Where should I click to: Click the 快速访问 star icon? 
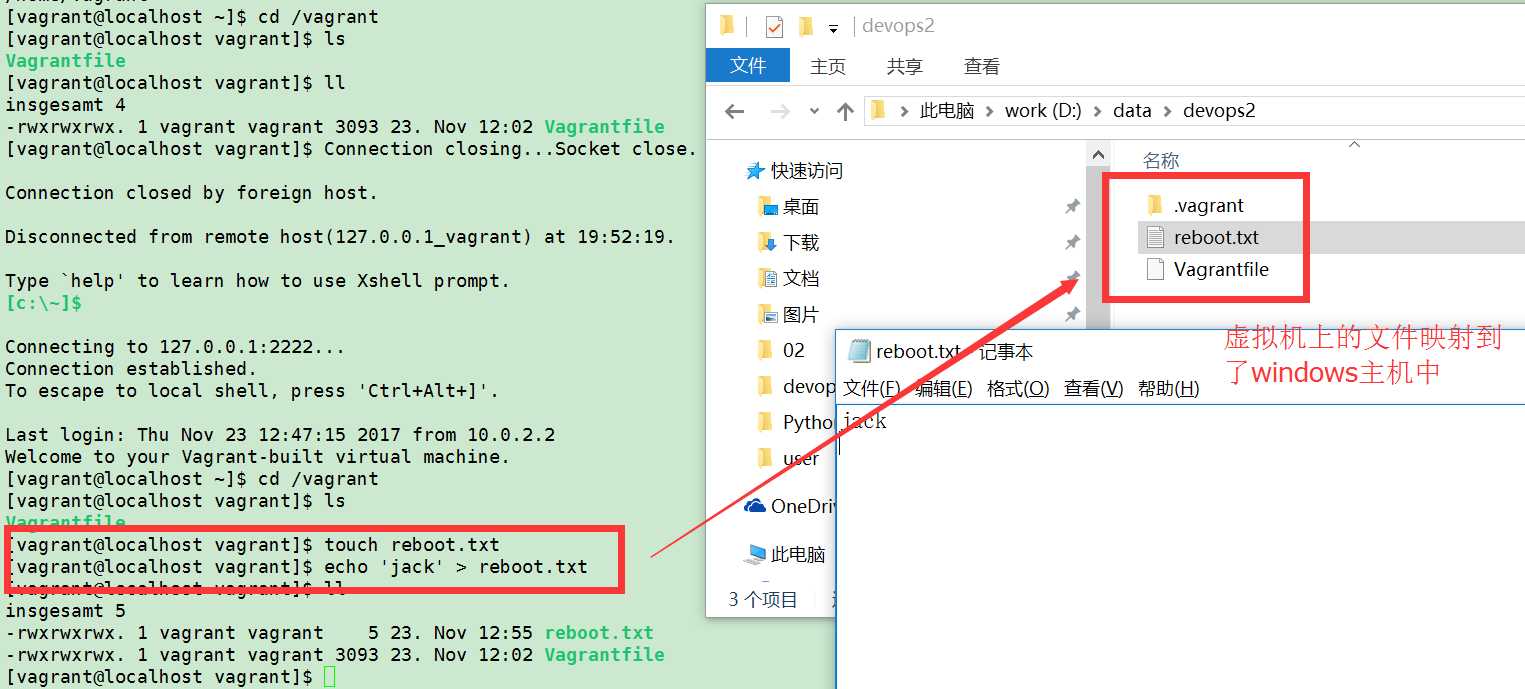click(x=756, y=171)
